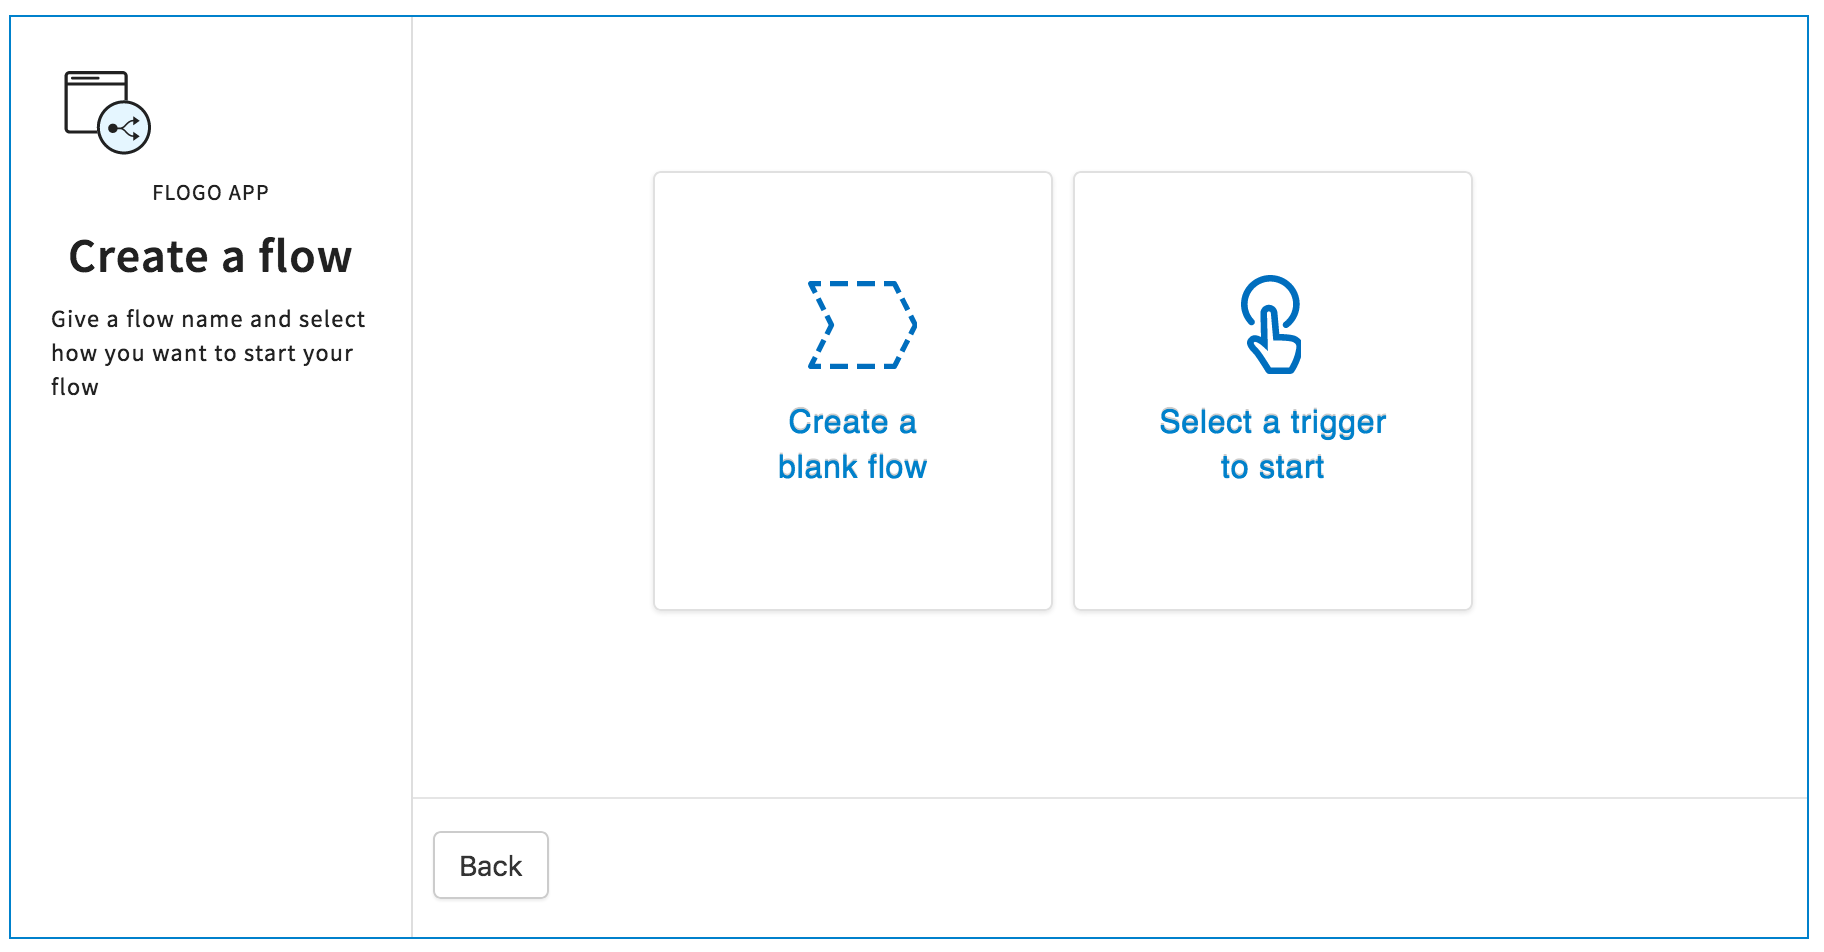Click the 'FLOGO APP' label
Viewport: 1824px width, 952px height.
tap(210, 193)
